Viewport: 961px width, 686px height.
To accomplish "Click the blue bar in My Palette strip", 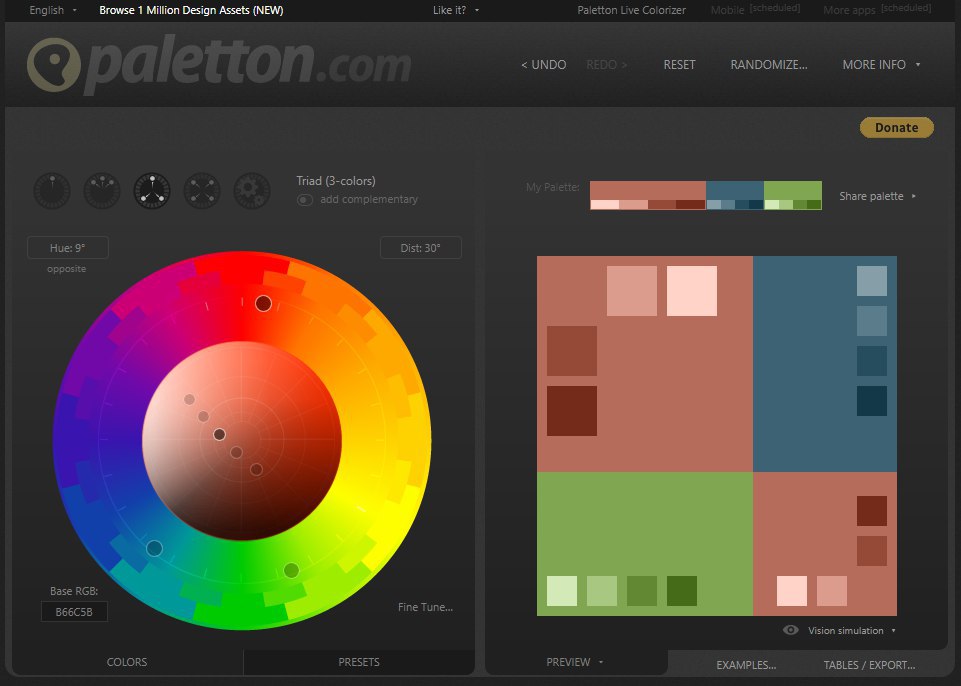I will click(x=735, y=190).
